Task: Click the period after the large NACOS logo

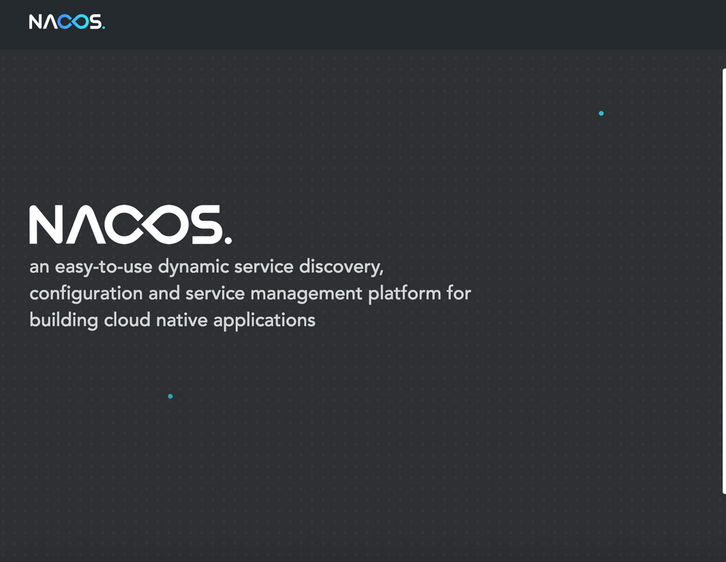Action: (x=228, y=240)
